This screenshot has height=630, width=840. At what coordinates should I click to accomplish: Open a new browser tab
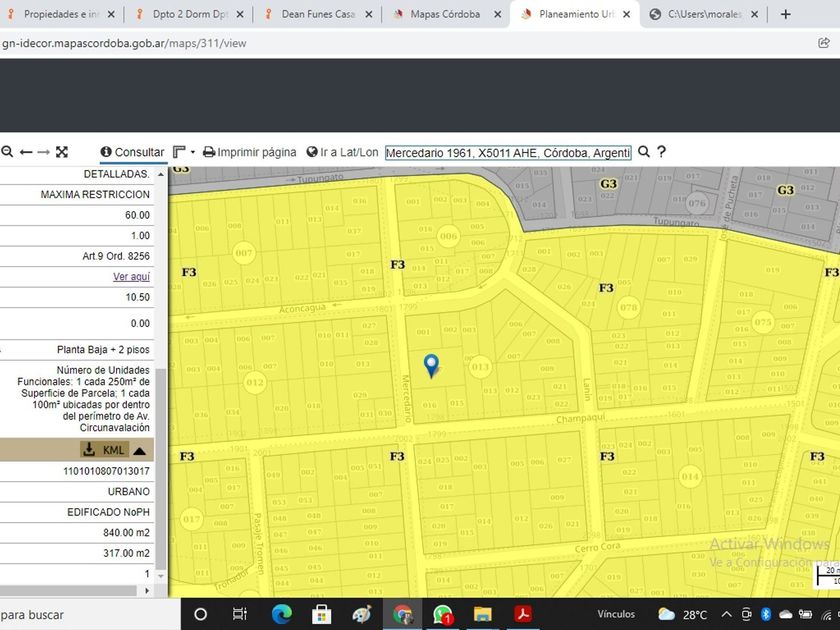pos(785,14)
